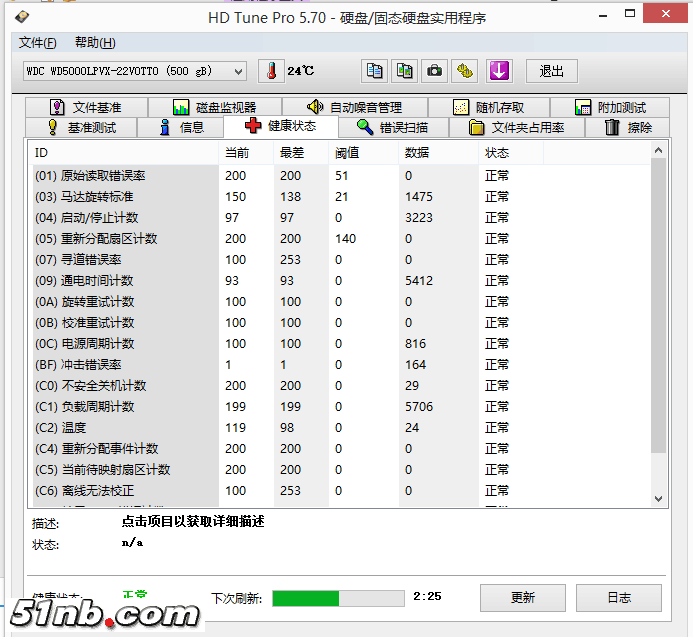Open the options wrench icon

[x=466, y=71]
